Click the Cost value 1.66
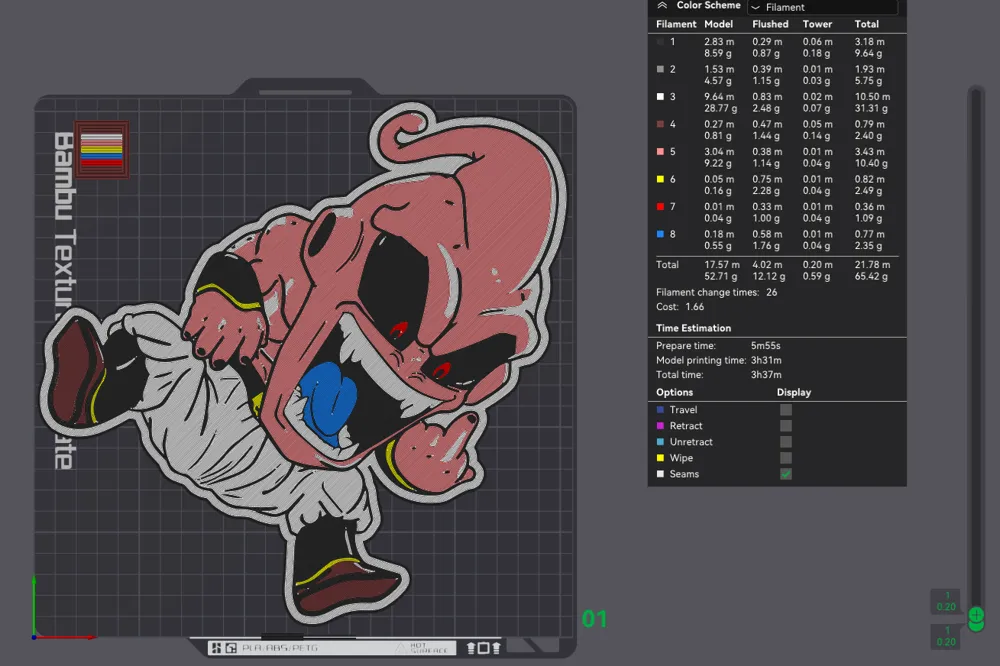1000x666 pixels. [695, 307]
